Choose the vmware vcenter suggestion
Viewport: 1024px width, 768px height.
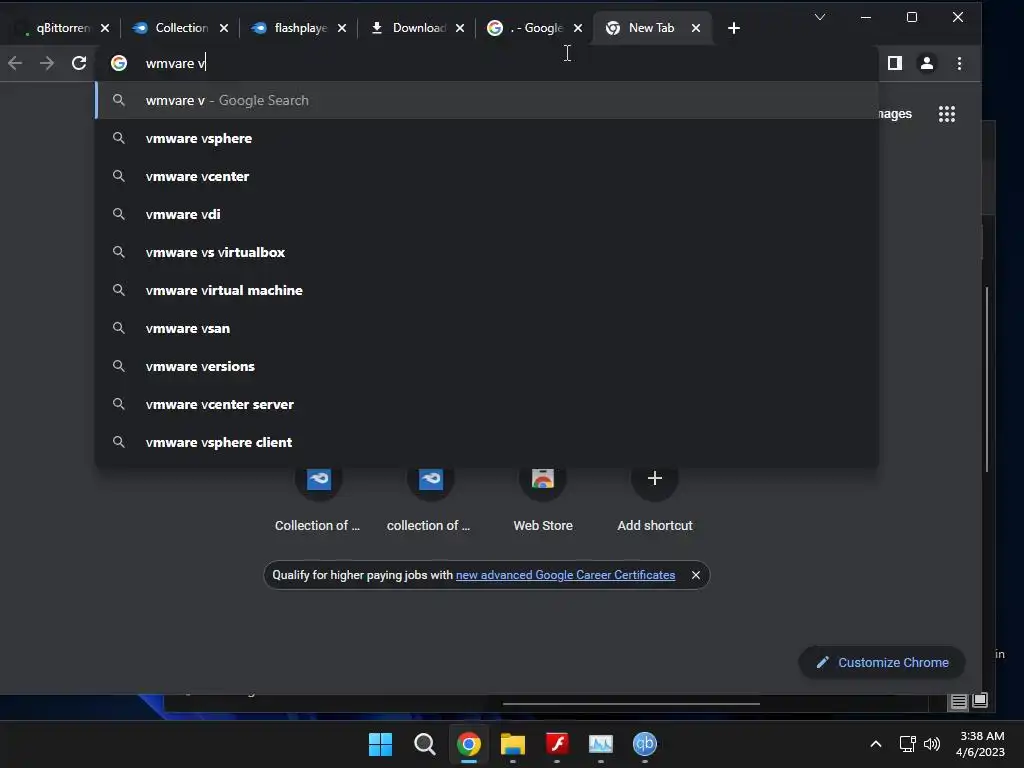pyautogui.click(x=487, y=176)
